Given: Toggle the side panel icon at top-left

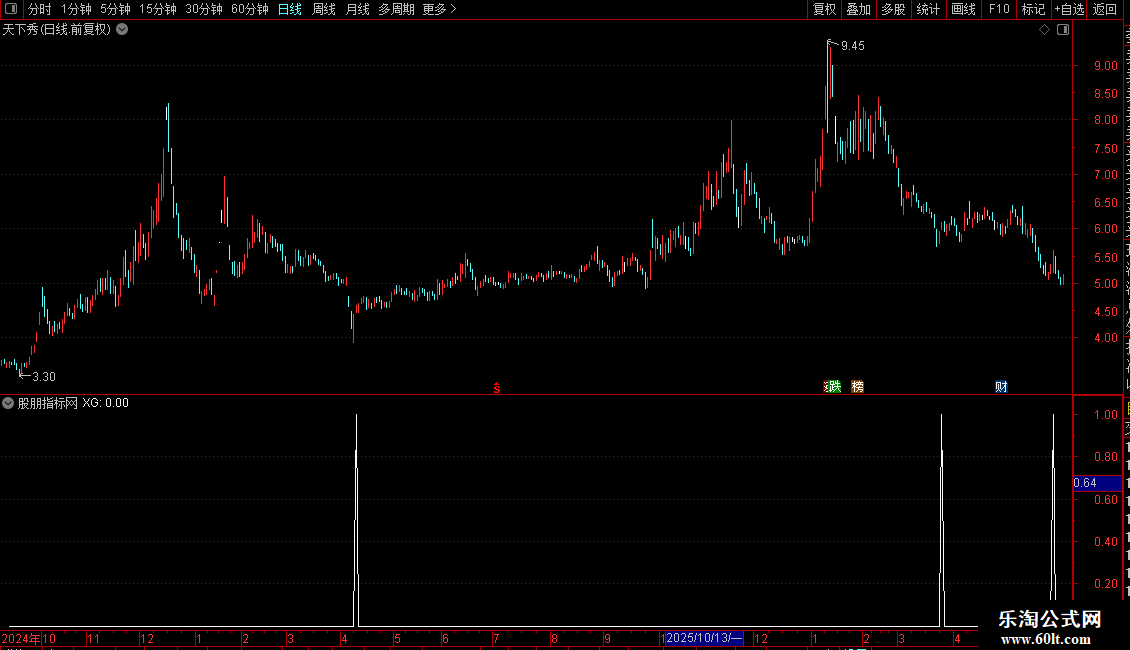Looking at the screenshot, I should [11, 9].
